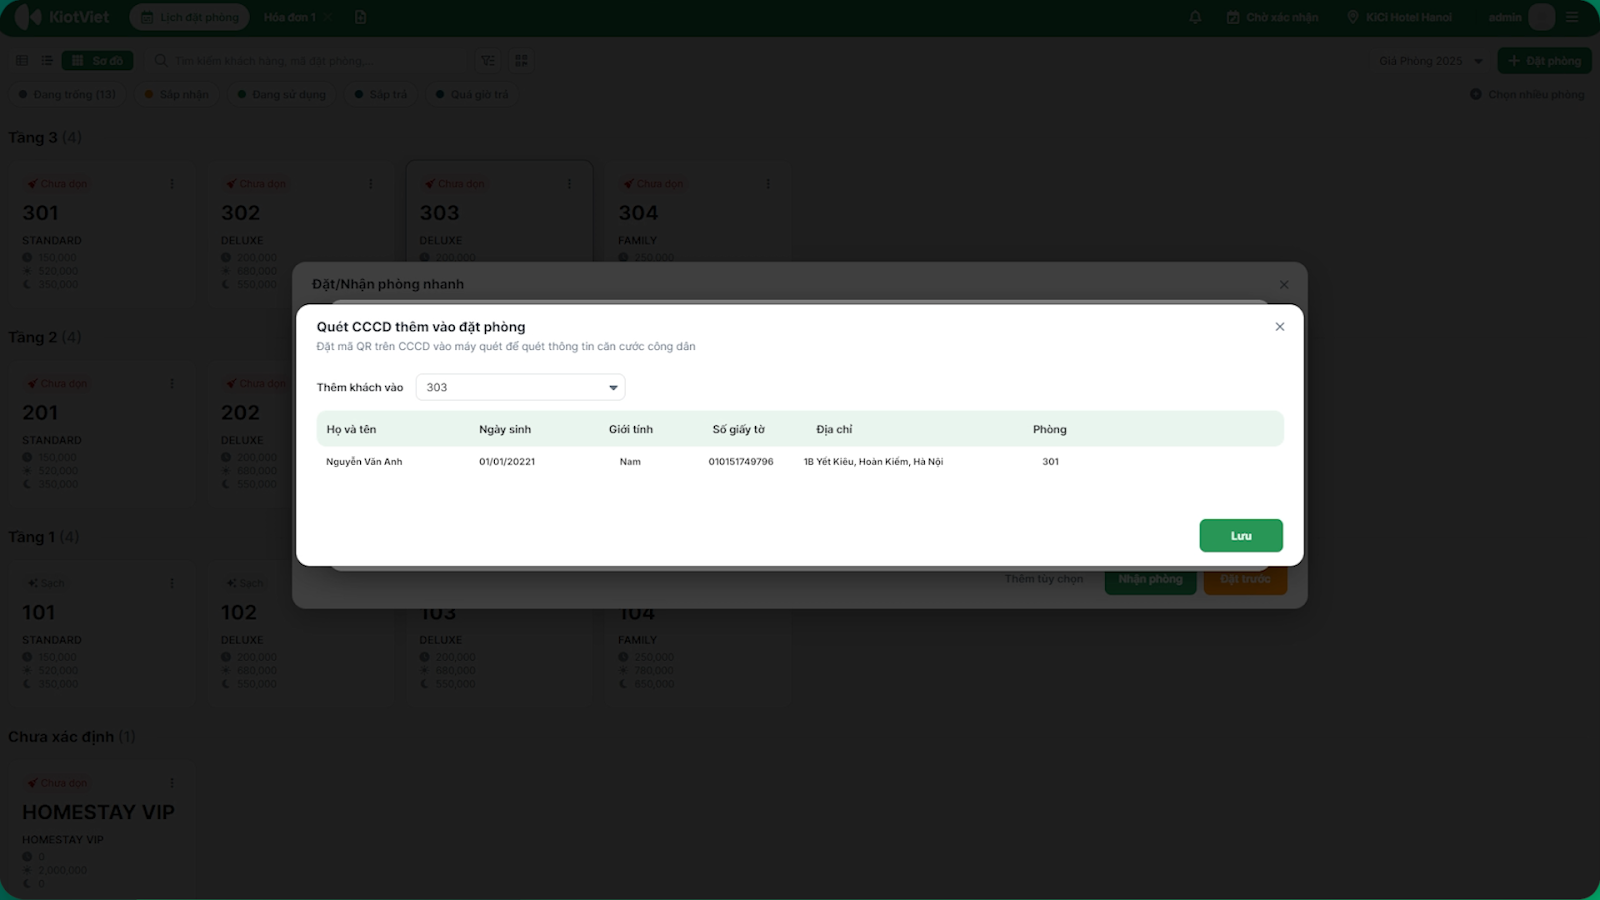The height and width of the screenshot is (900, 1600).
Task: Click the Tầng 2 (4) floor heading
Action: click(45, 338)
